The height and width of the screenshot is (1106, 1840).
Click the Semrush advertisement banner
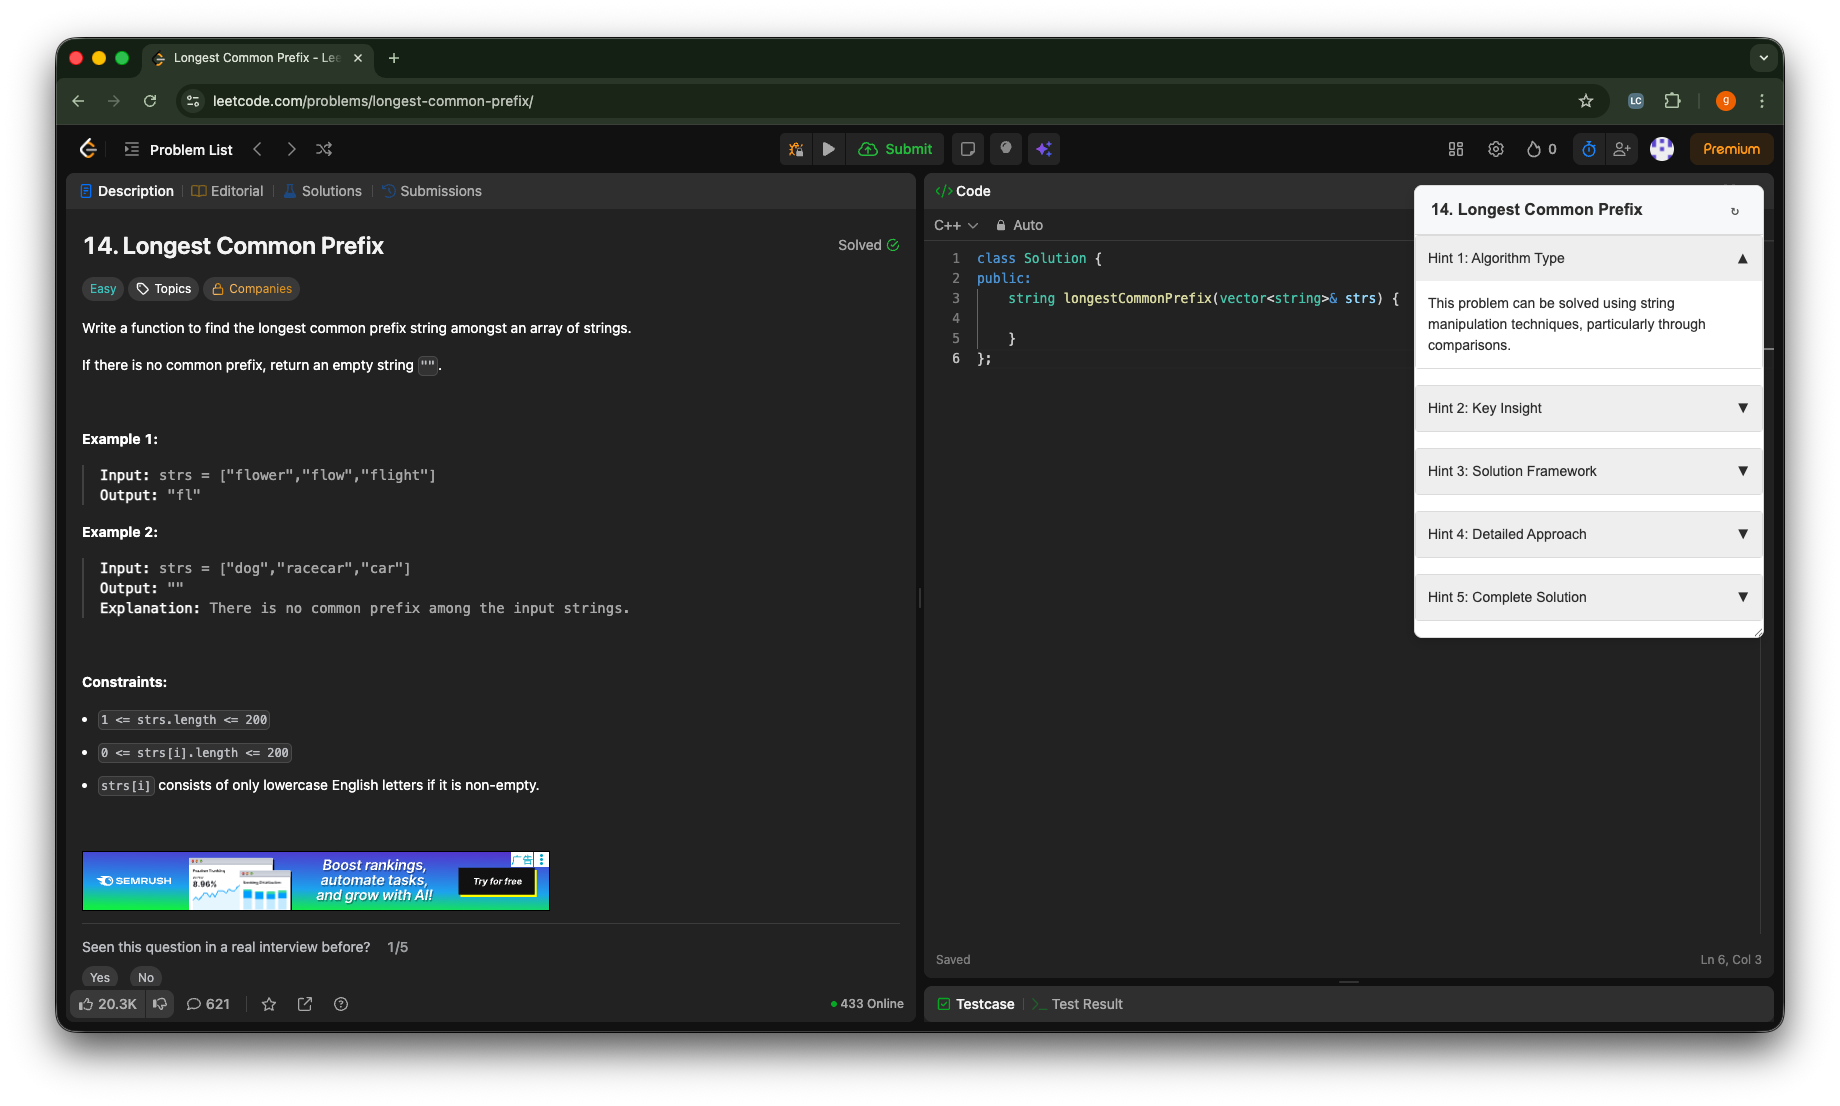316,881
